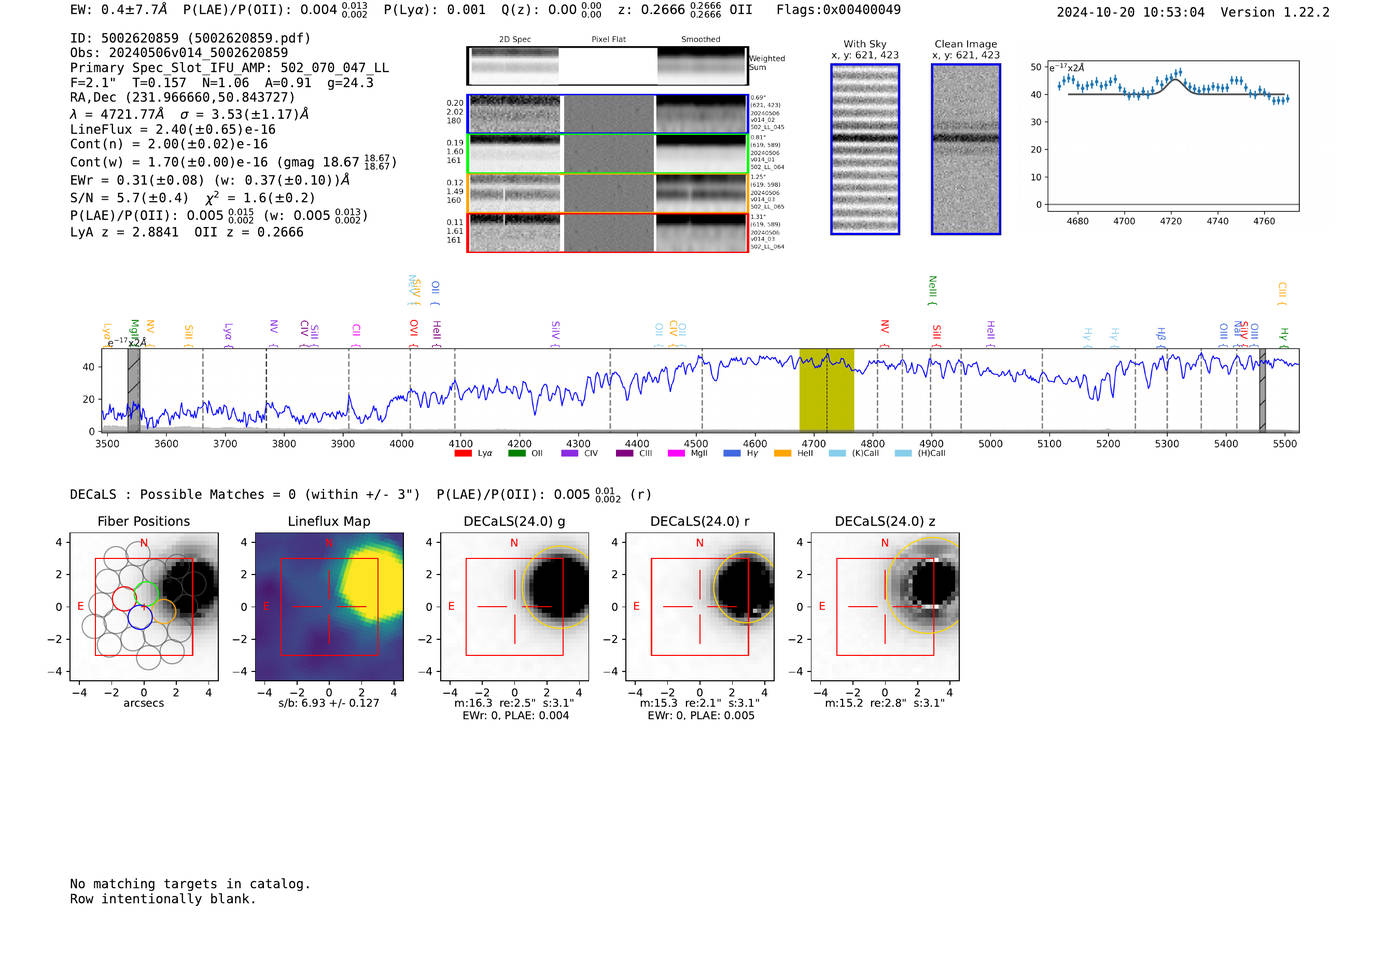Click the green OII legend swatch
The width and height of the screenshot is (1400, 953).
pyautogui.click(x=516, y=453)
